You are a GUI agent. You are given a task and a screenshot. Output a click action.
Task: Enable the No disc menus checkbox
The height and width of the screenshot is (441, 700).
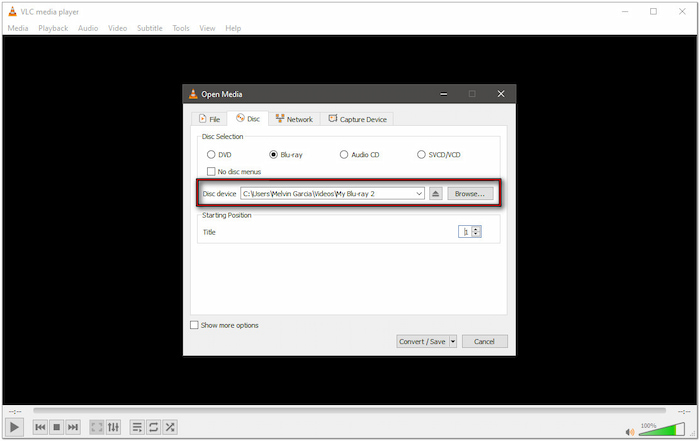(x=211, y=172)
